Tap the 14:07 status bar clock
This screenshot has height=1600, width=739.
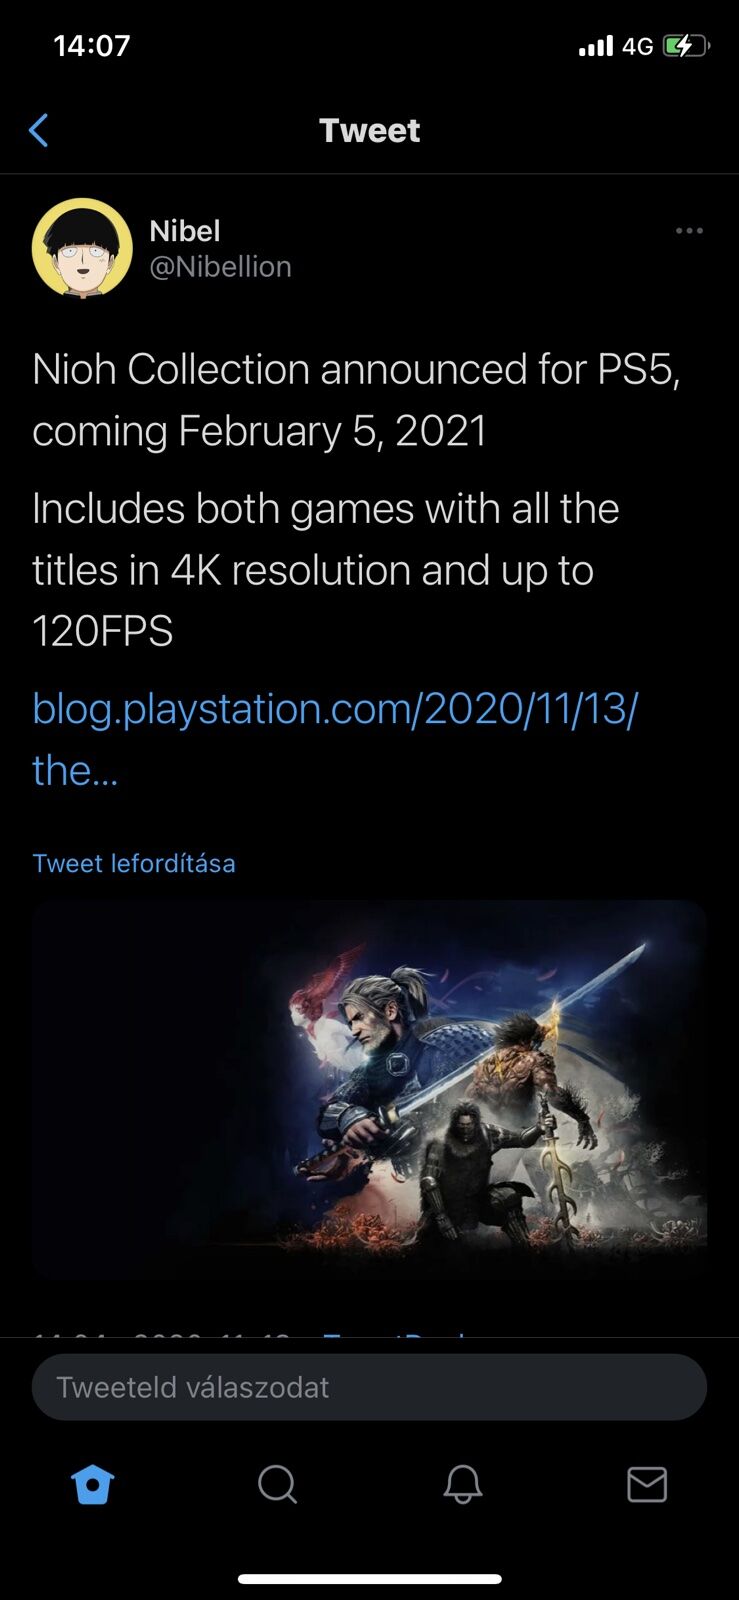tap(92, 46)
